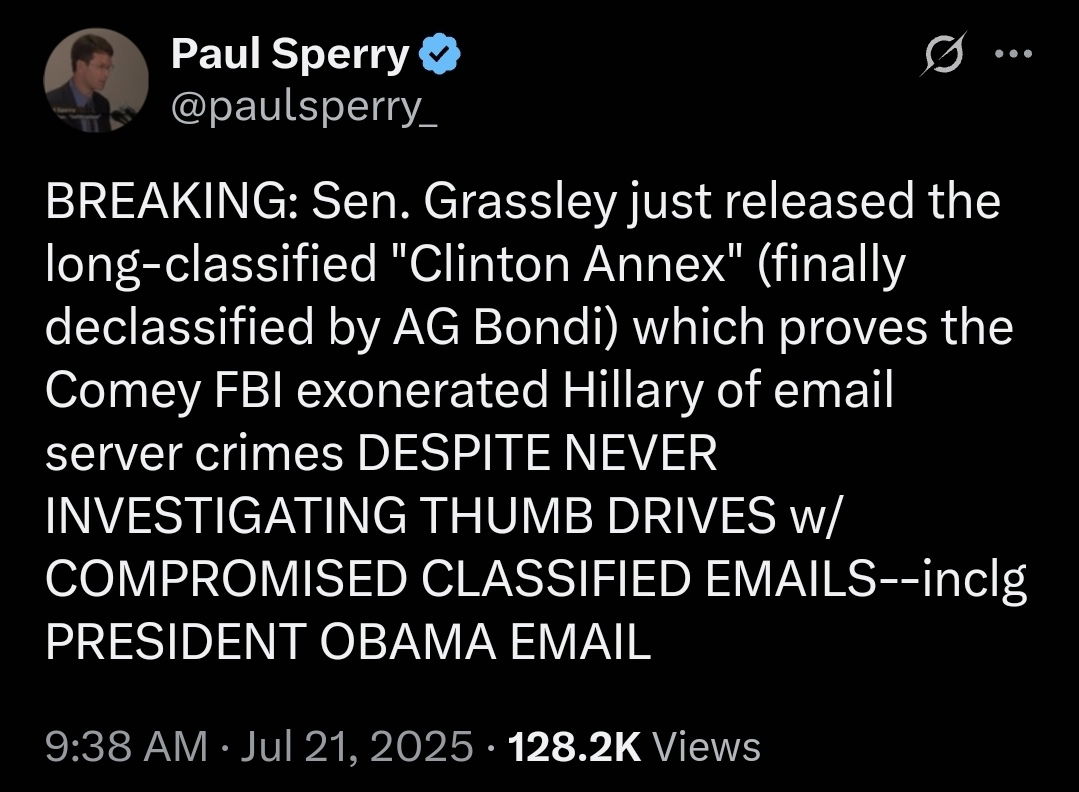Viewport: 1079px width, 792px height.
Task: Click the PRESIDENT OBAMA EMAIL text
Action: pyautogui.click(x=349, y=644)
